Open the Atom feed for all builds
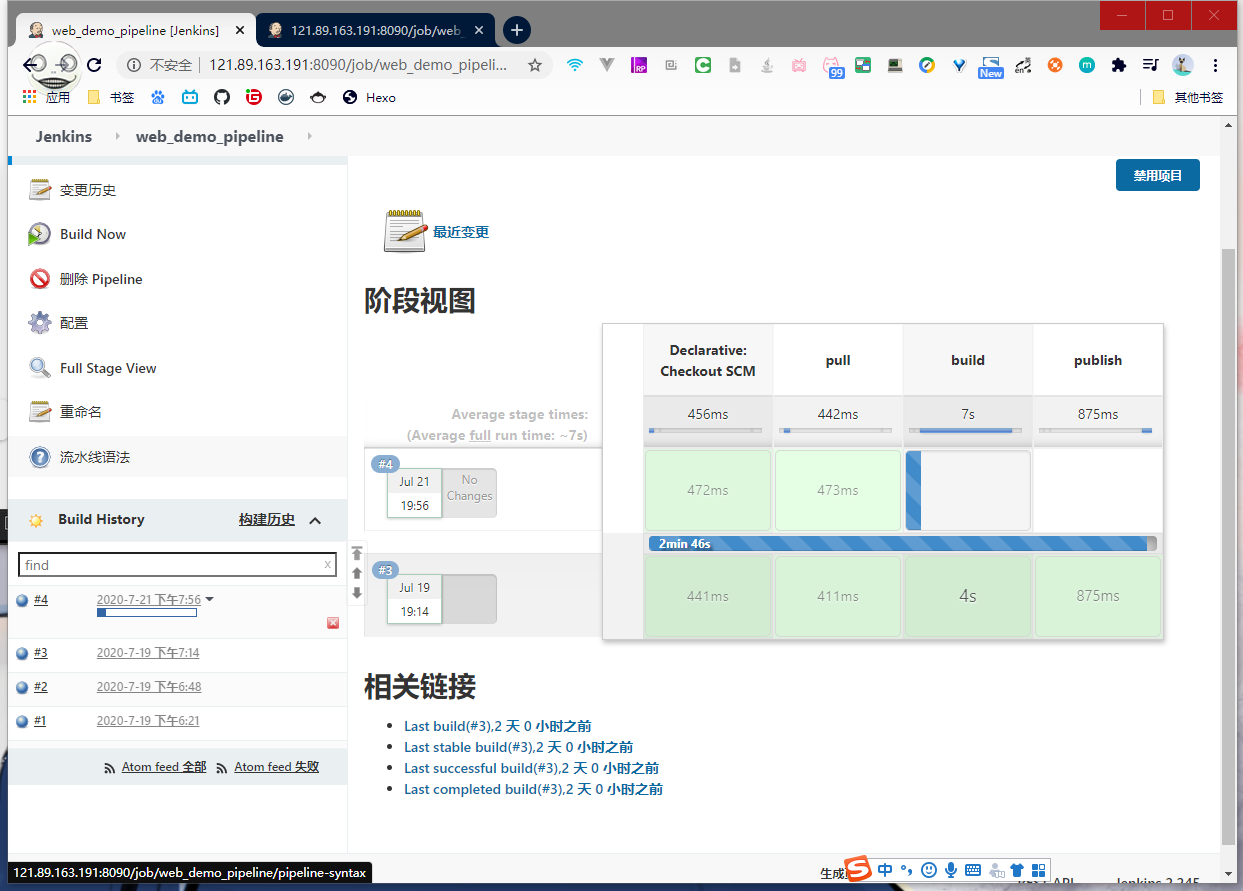The image size is (1243, 891). point(163,767)
